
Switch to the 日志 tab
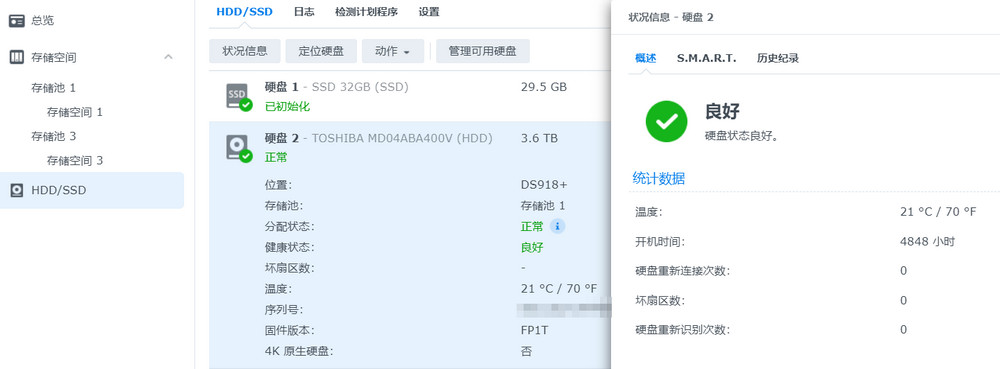coord(304,12)
